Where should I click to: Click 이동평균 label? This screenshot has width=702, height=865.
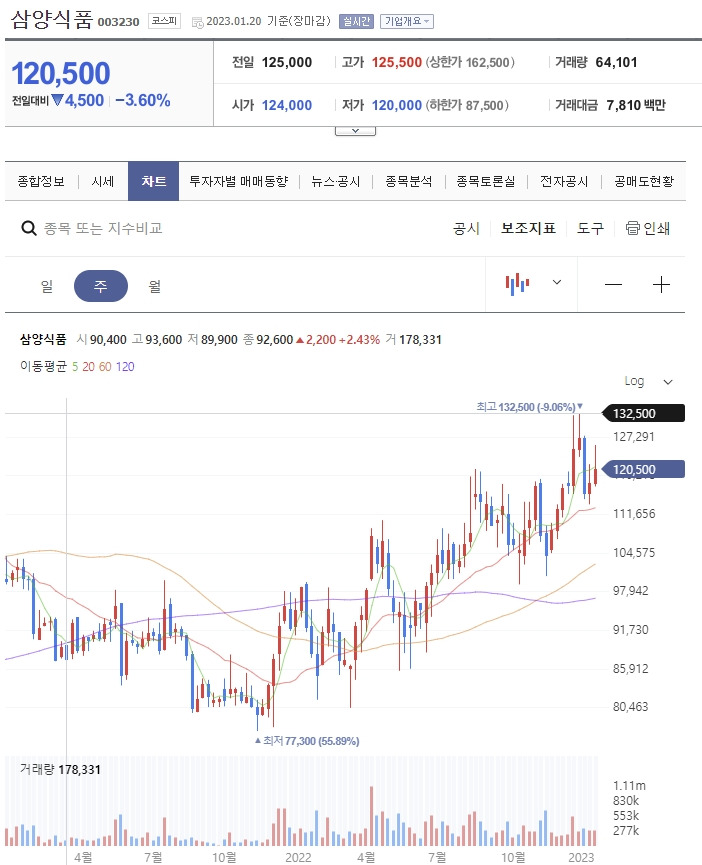click(x=43, y=366)
